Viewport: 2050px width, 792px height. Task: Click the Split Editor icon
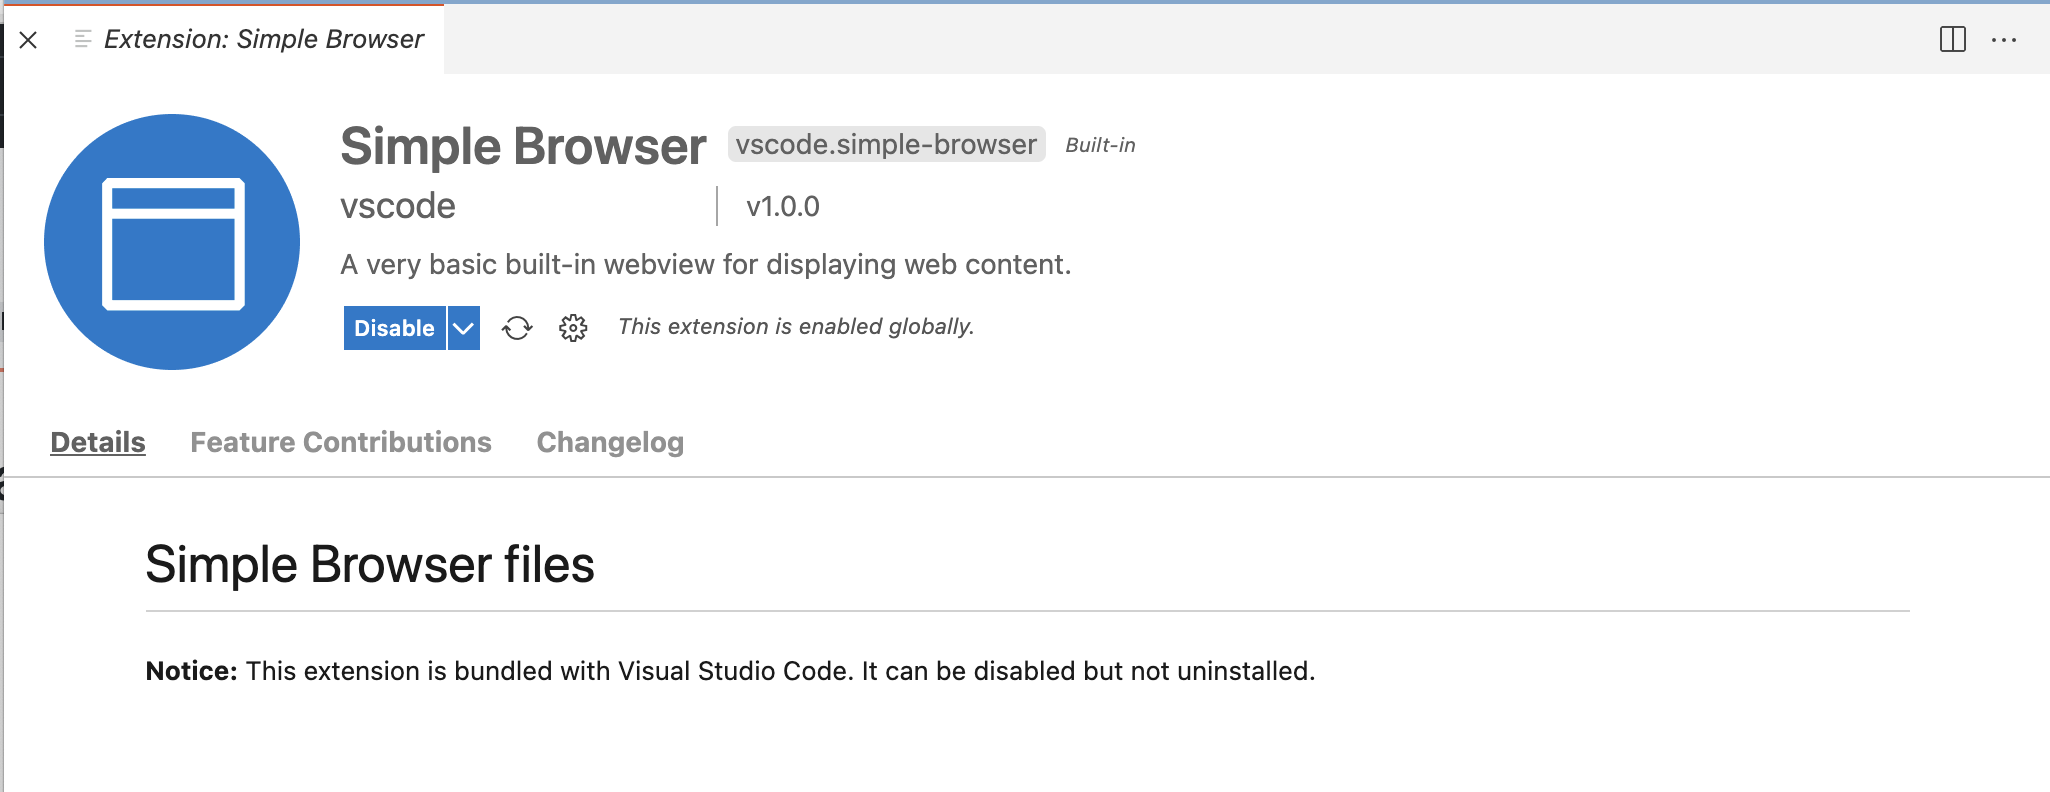(x=1951, y=39)
